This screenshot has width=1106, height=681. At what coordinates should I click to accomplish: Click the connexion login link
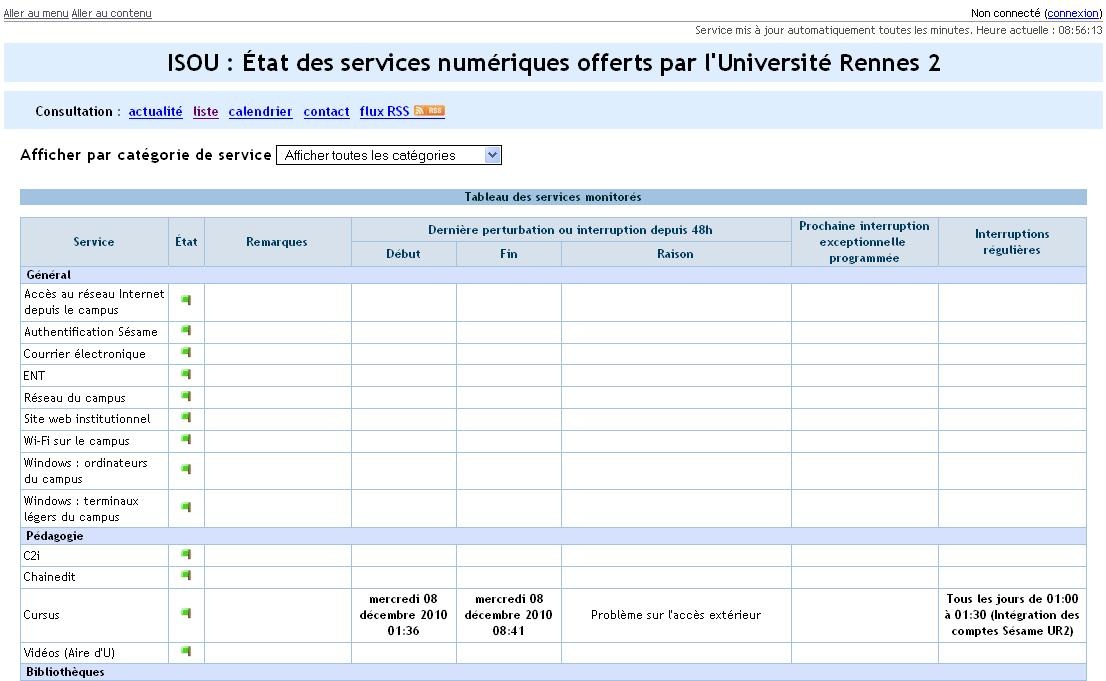pos(1072,13)
